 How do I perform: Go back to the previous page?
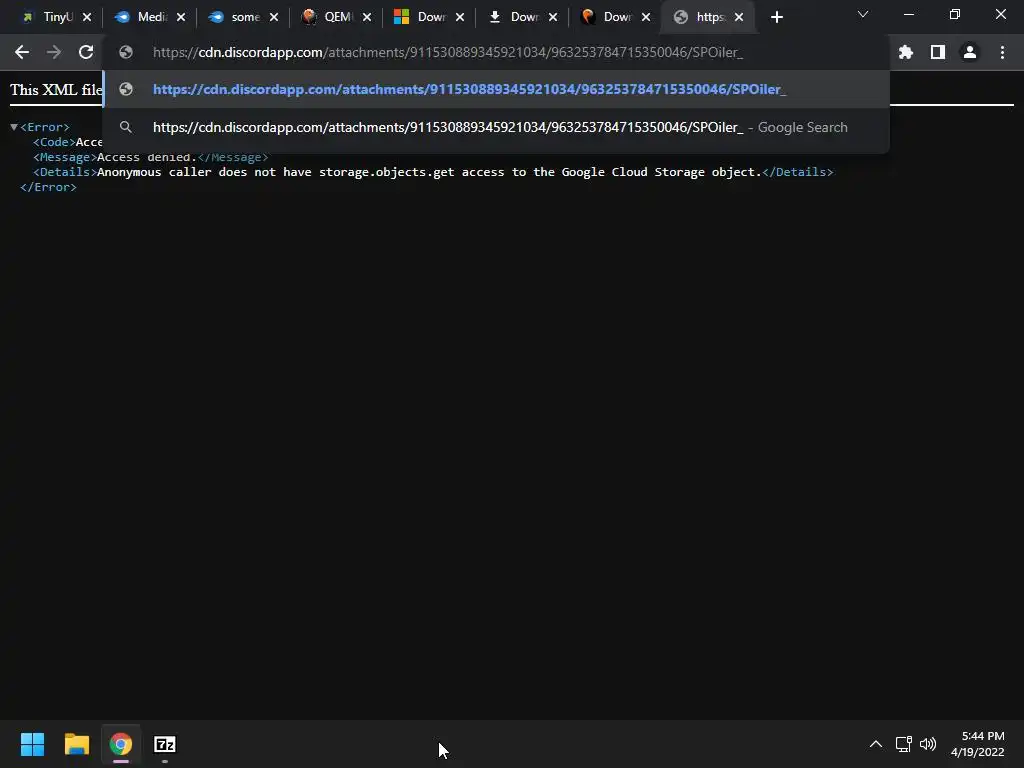[22, 52]
